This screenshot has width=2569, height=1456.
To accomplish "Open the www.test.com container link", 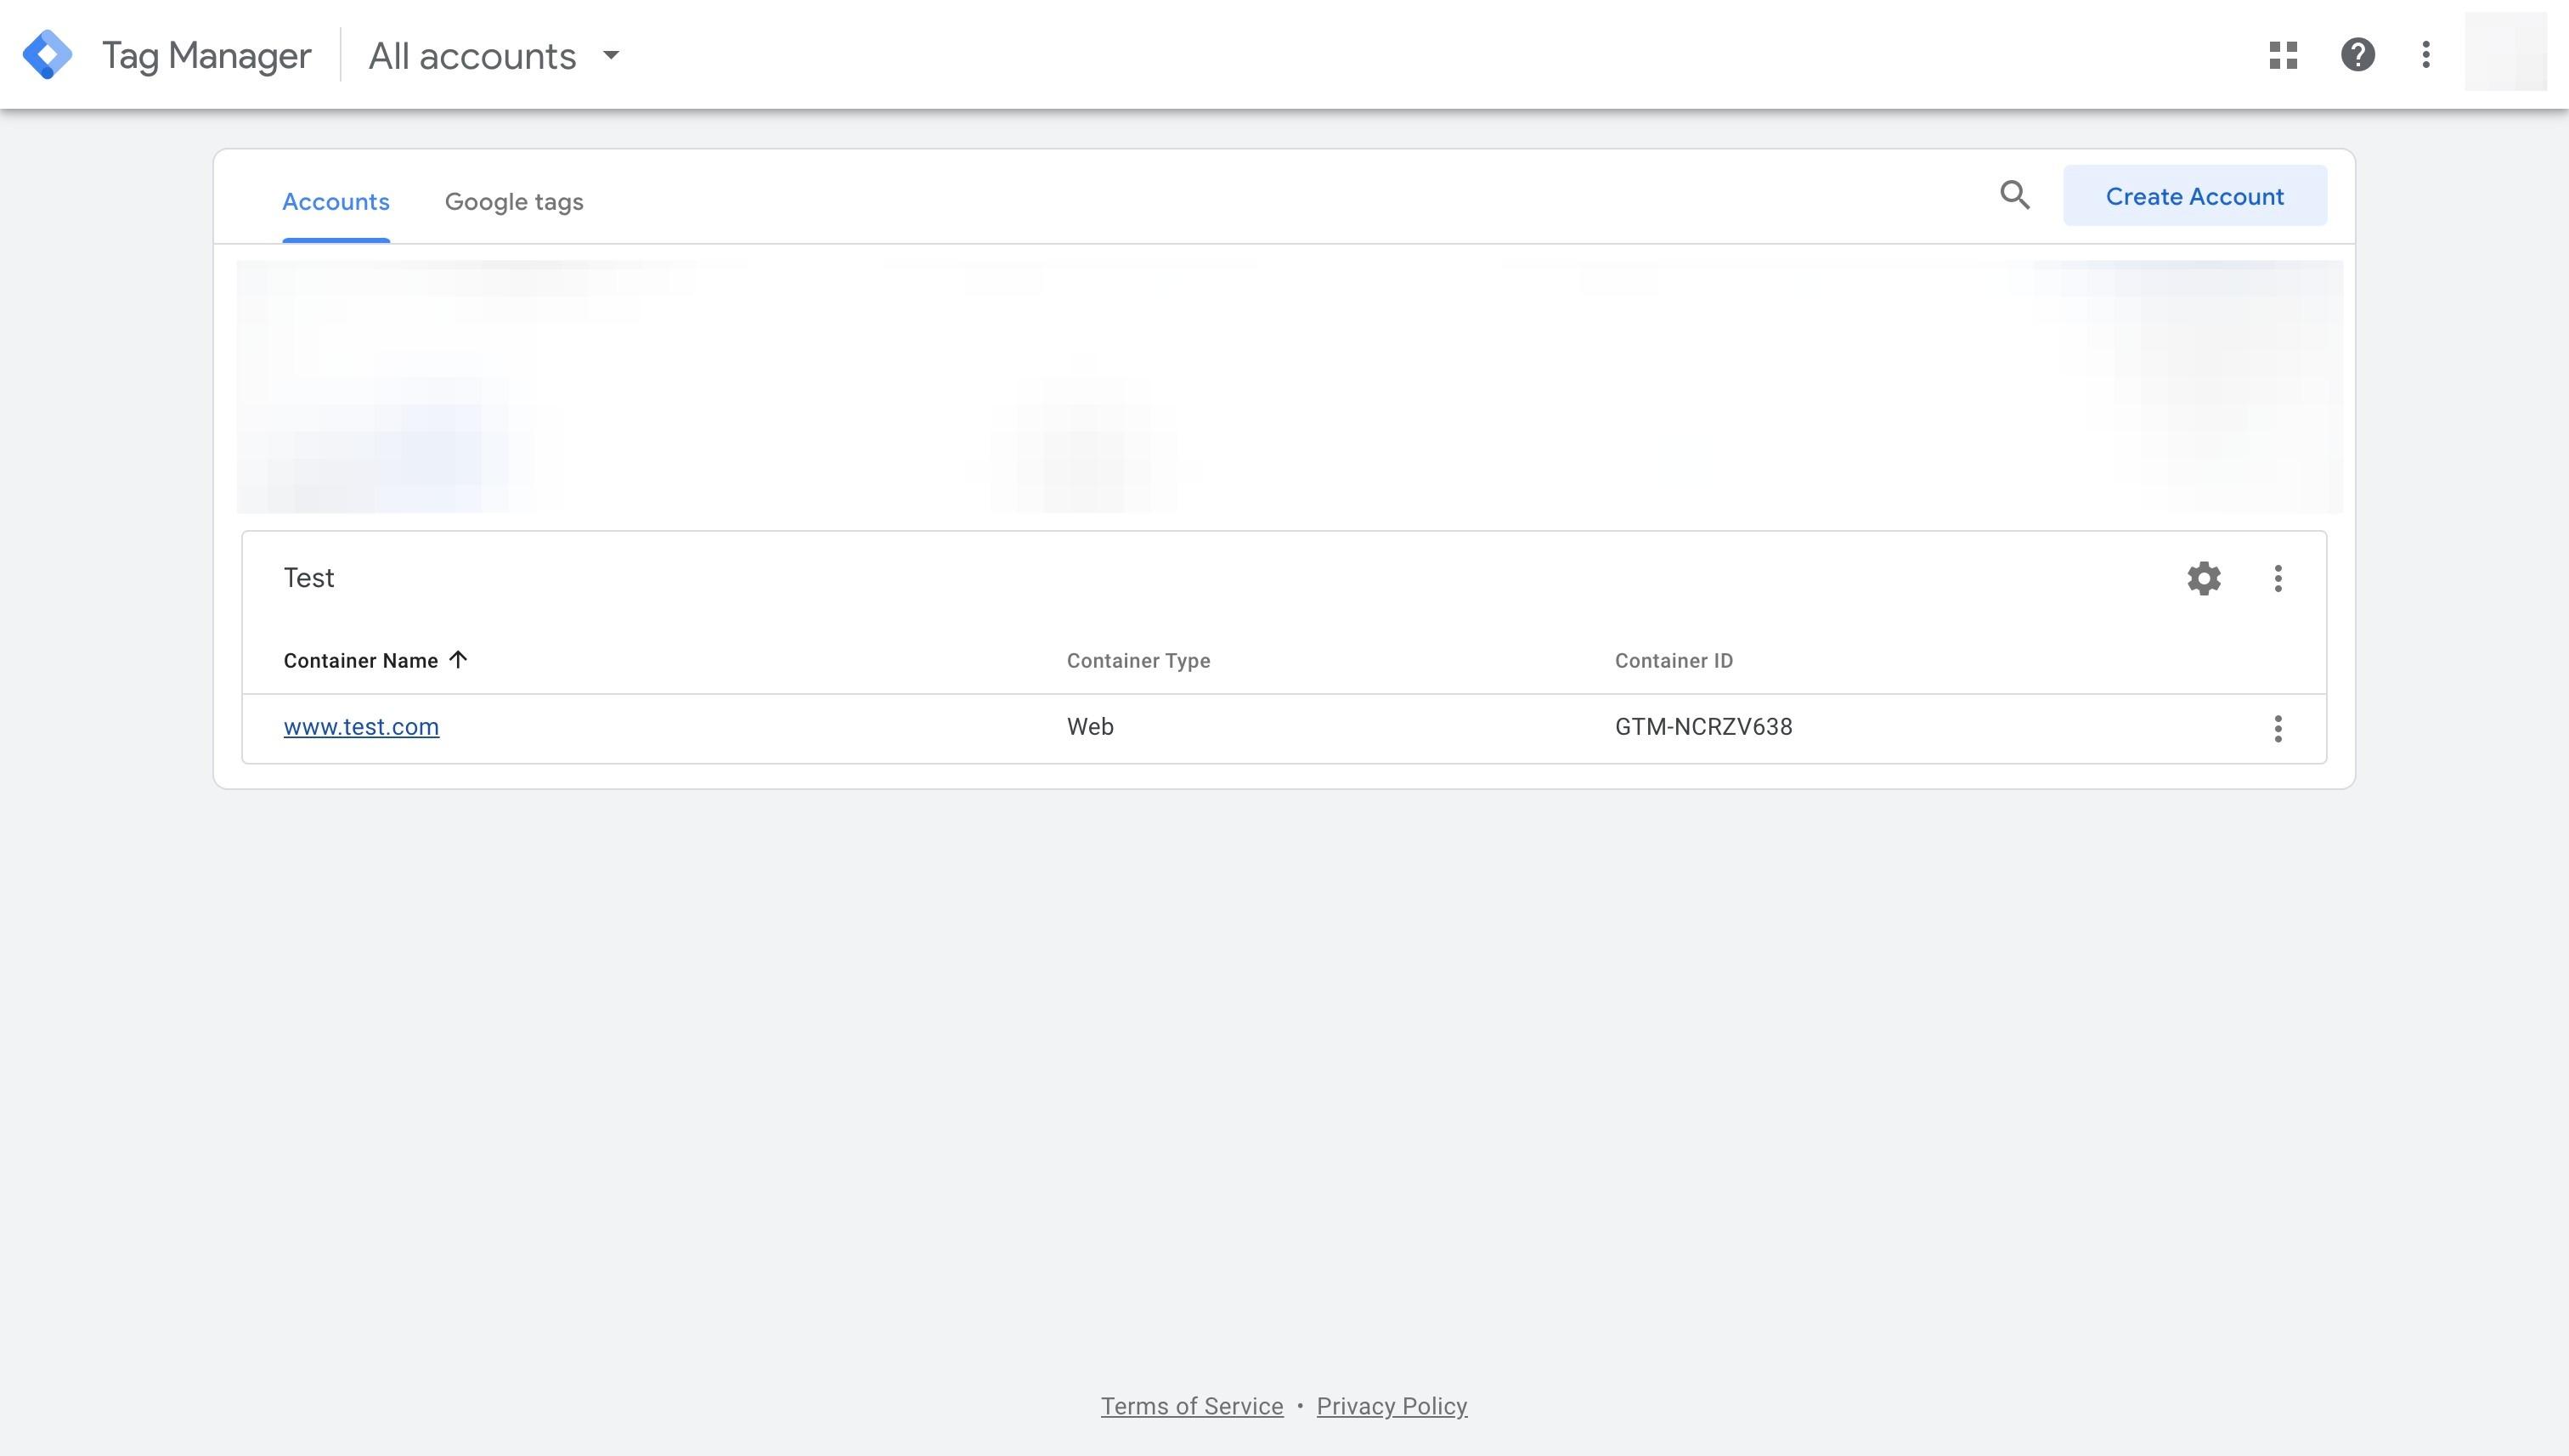I will click(x=361, y=727).
